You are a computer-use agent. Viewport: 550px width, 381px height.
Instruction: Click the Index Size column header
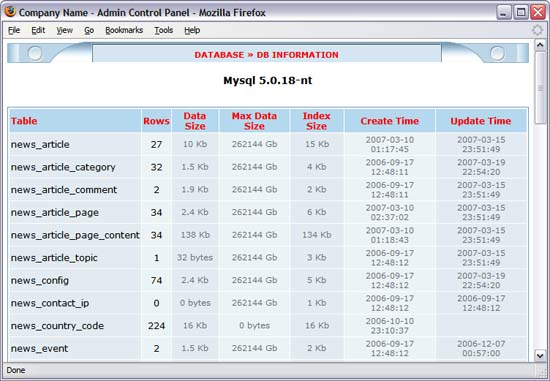[316, 121]
